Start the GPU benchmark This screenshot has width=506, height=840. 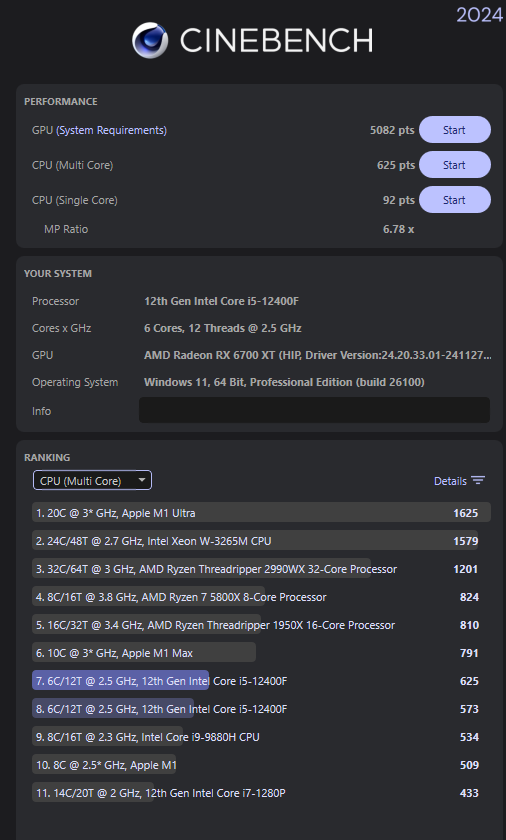click(455, 130)
